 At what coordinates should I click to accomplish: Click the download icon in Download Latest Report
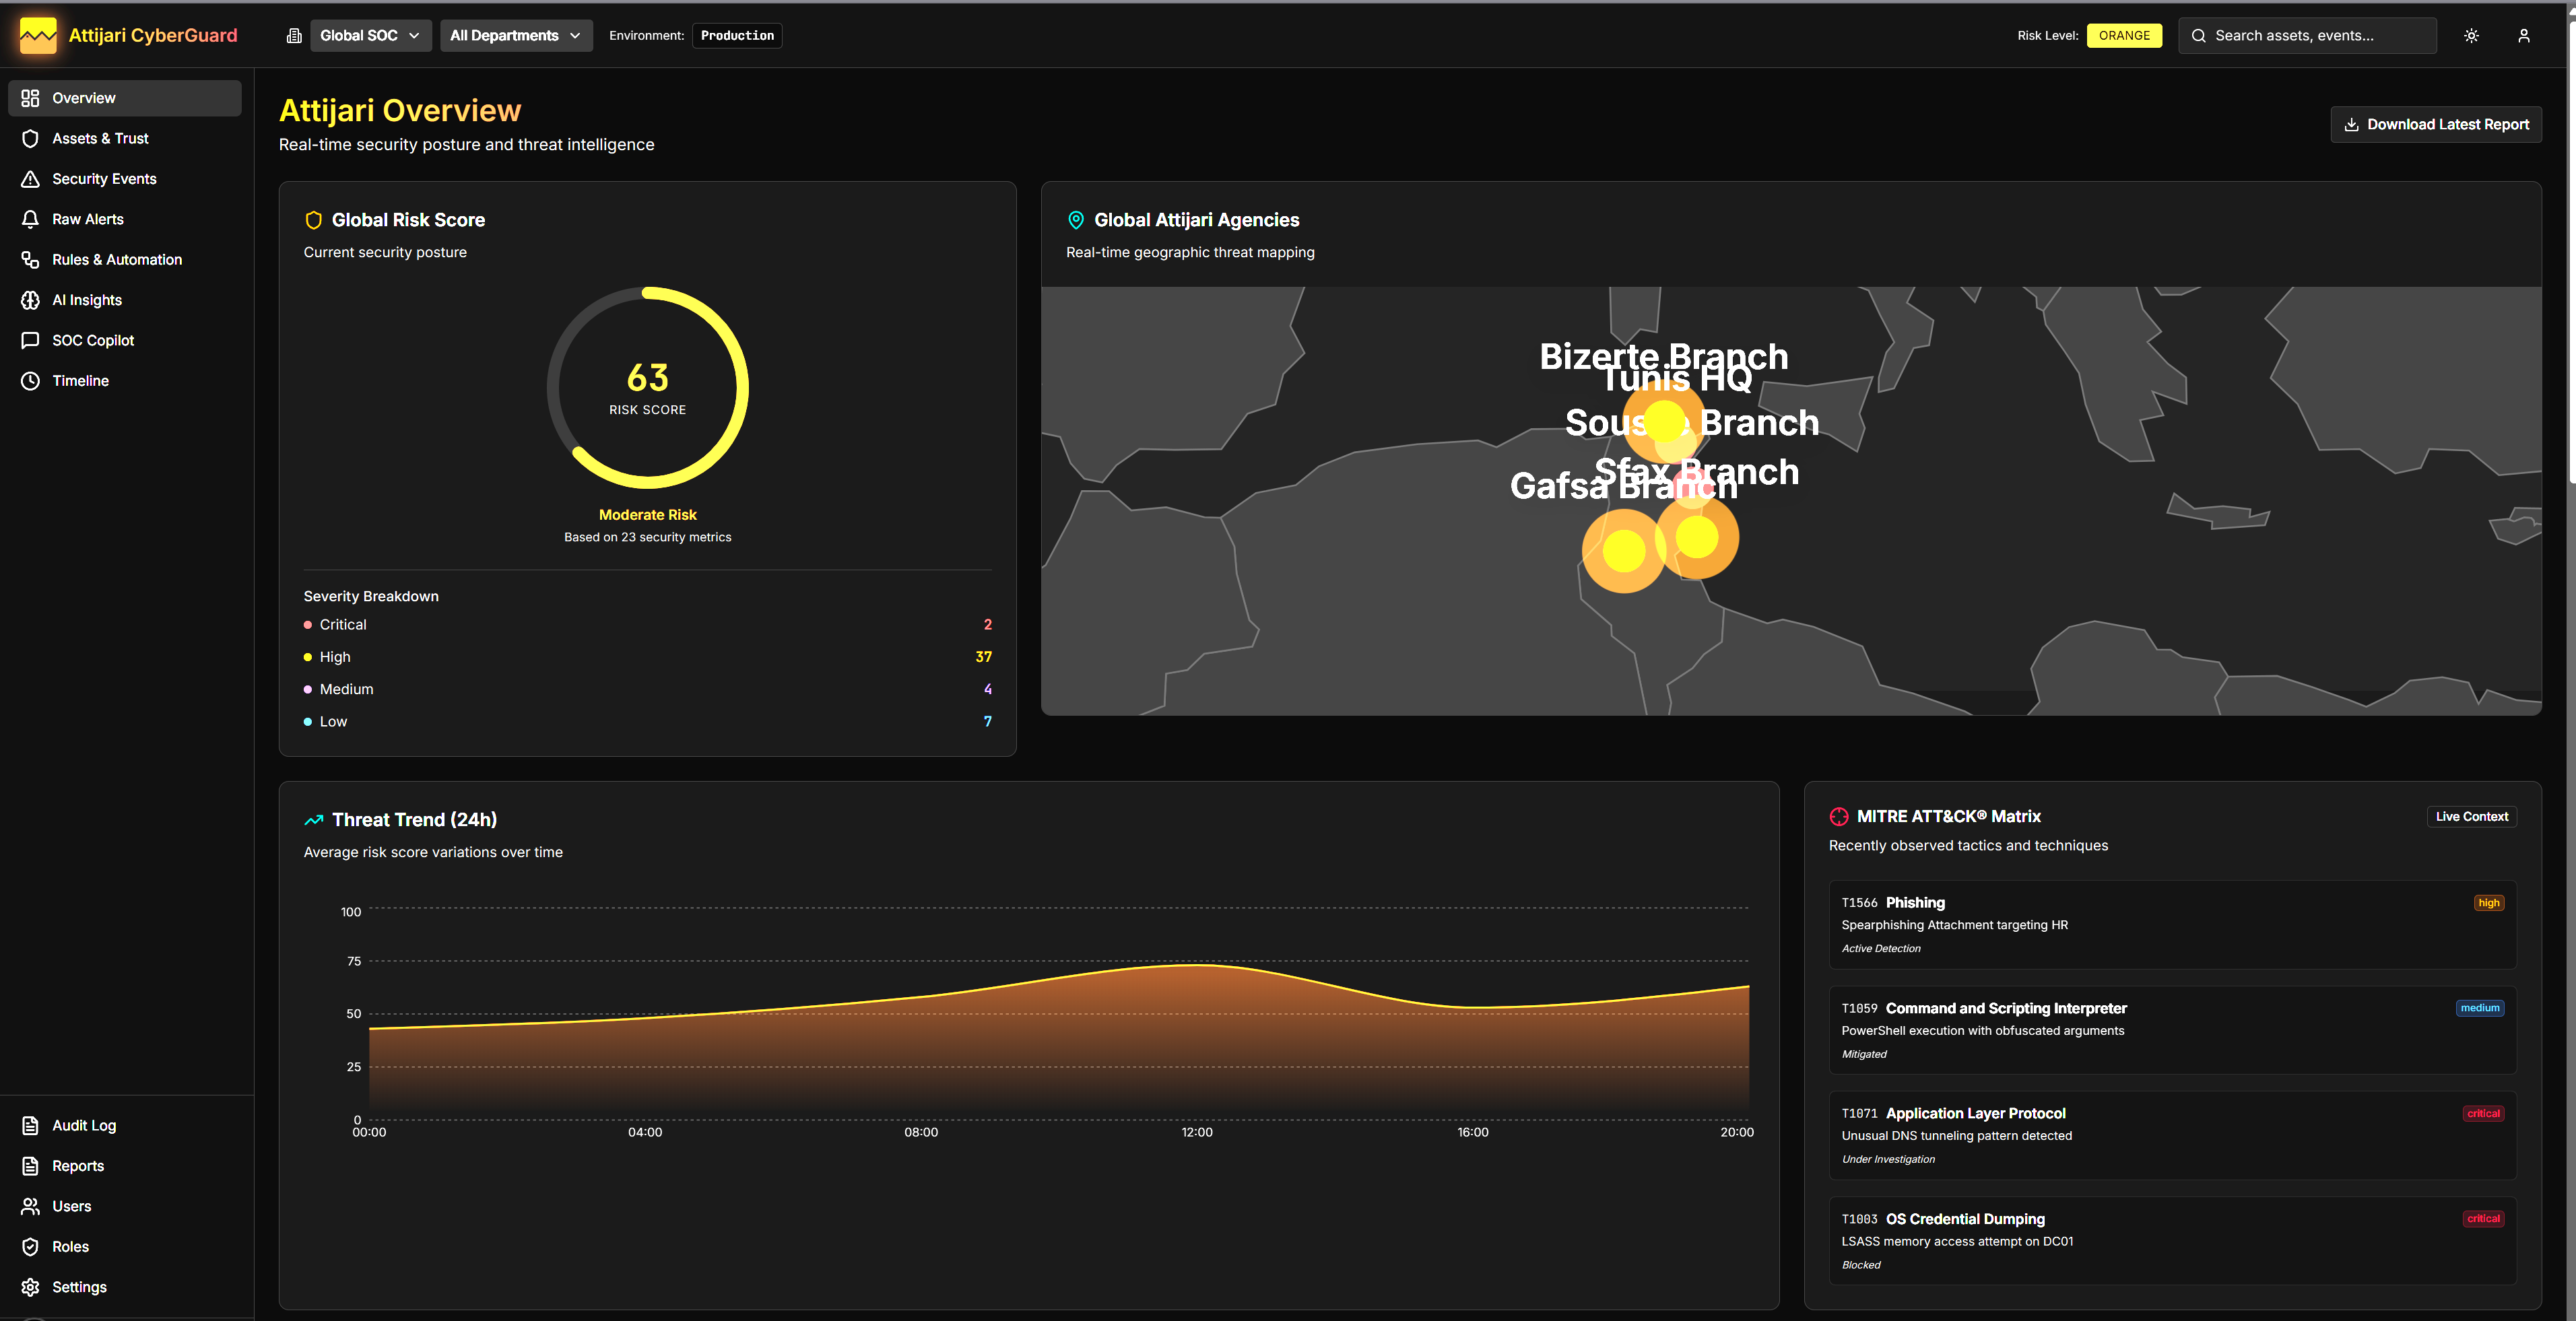click(2351, 125)
